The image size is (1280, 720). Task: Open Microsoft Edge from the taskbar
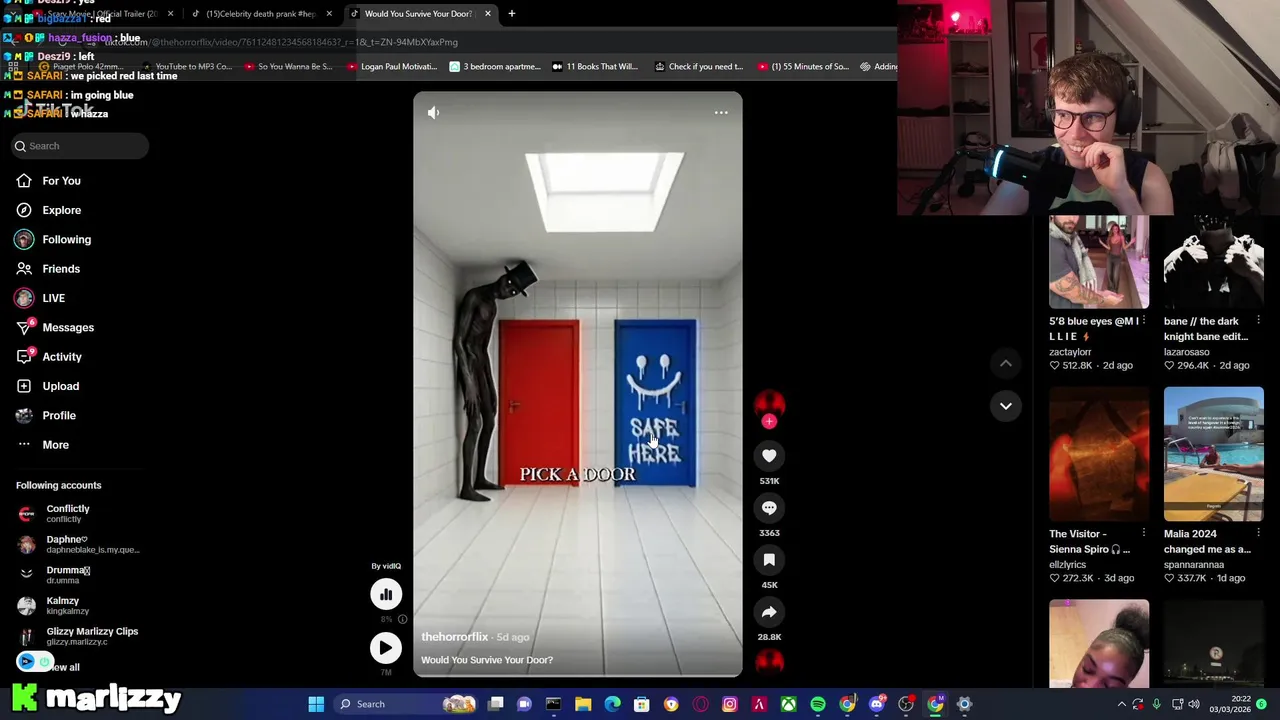(612, 704)
